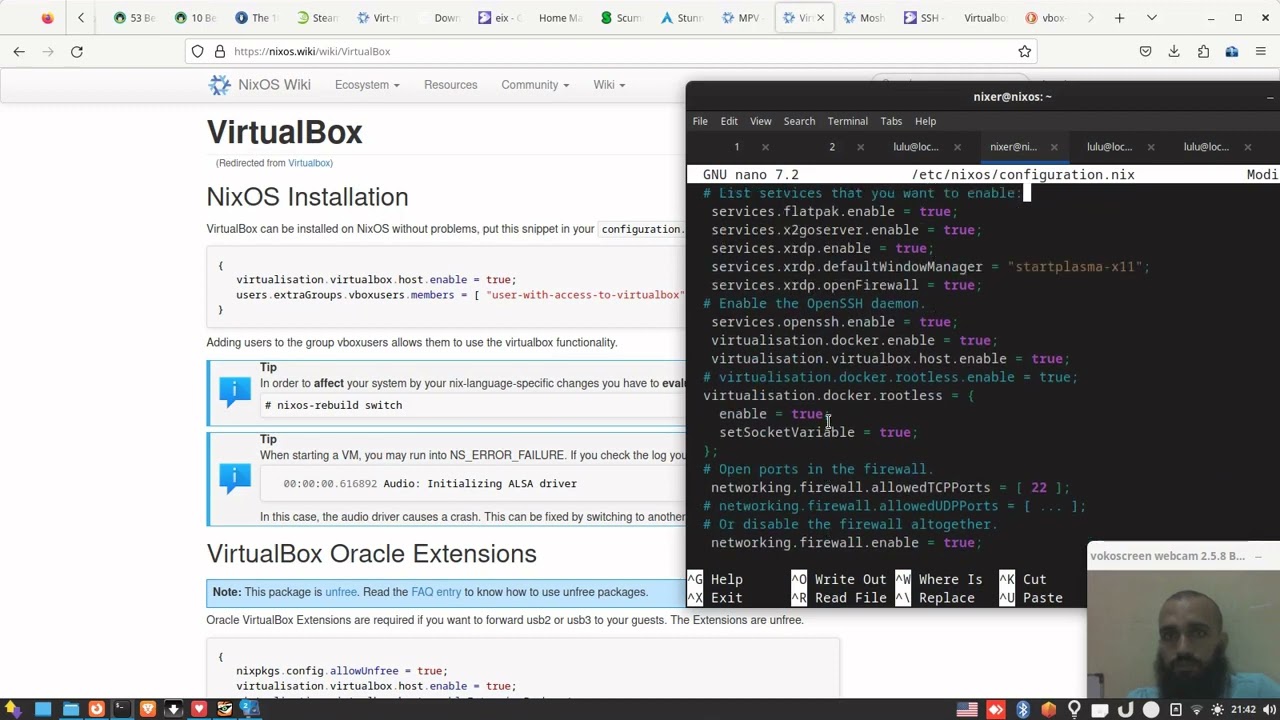
Task: Switch to the MPV browser tab
Action: [x=741, y=18]
